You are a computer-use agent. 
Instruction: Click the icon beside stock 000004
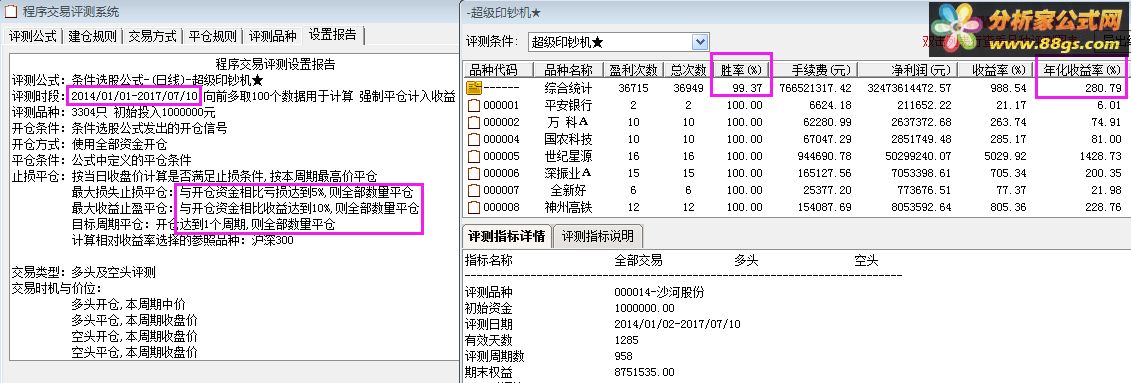474,139
